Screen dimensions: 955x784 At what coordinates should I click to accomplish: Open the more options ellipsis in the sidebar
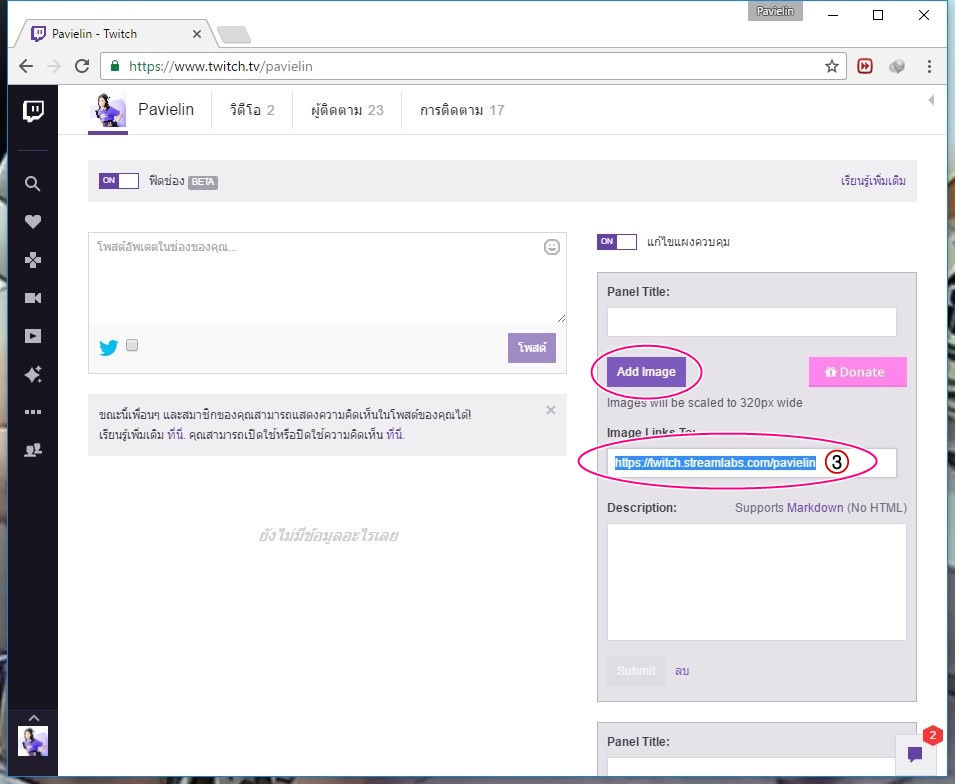[x=33, y=412]
